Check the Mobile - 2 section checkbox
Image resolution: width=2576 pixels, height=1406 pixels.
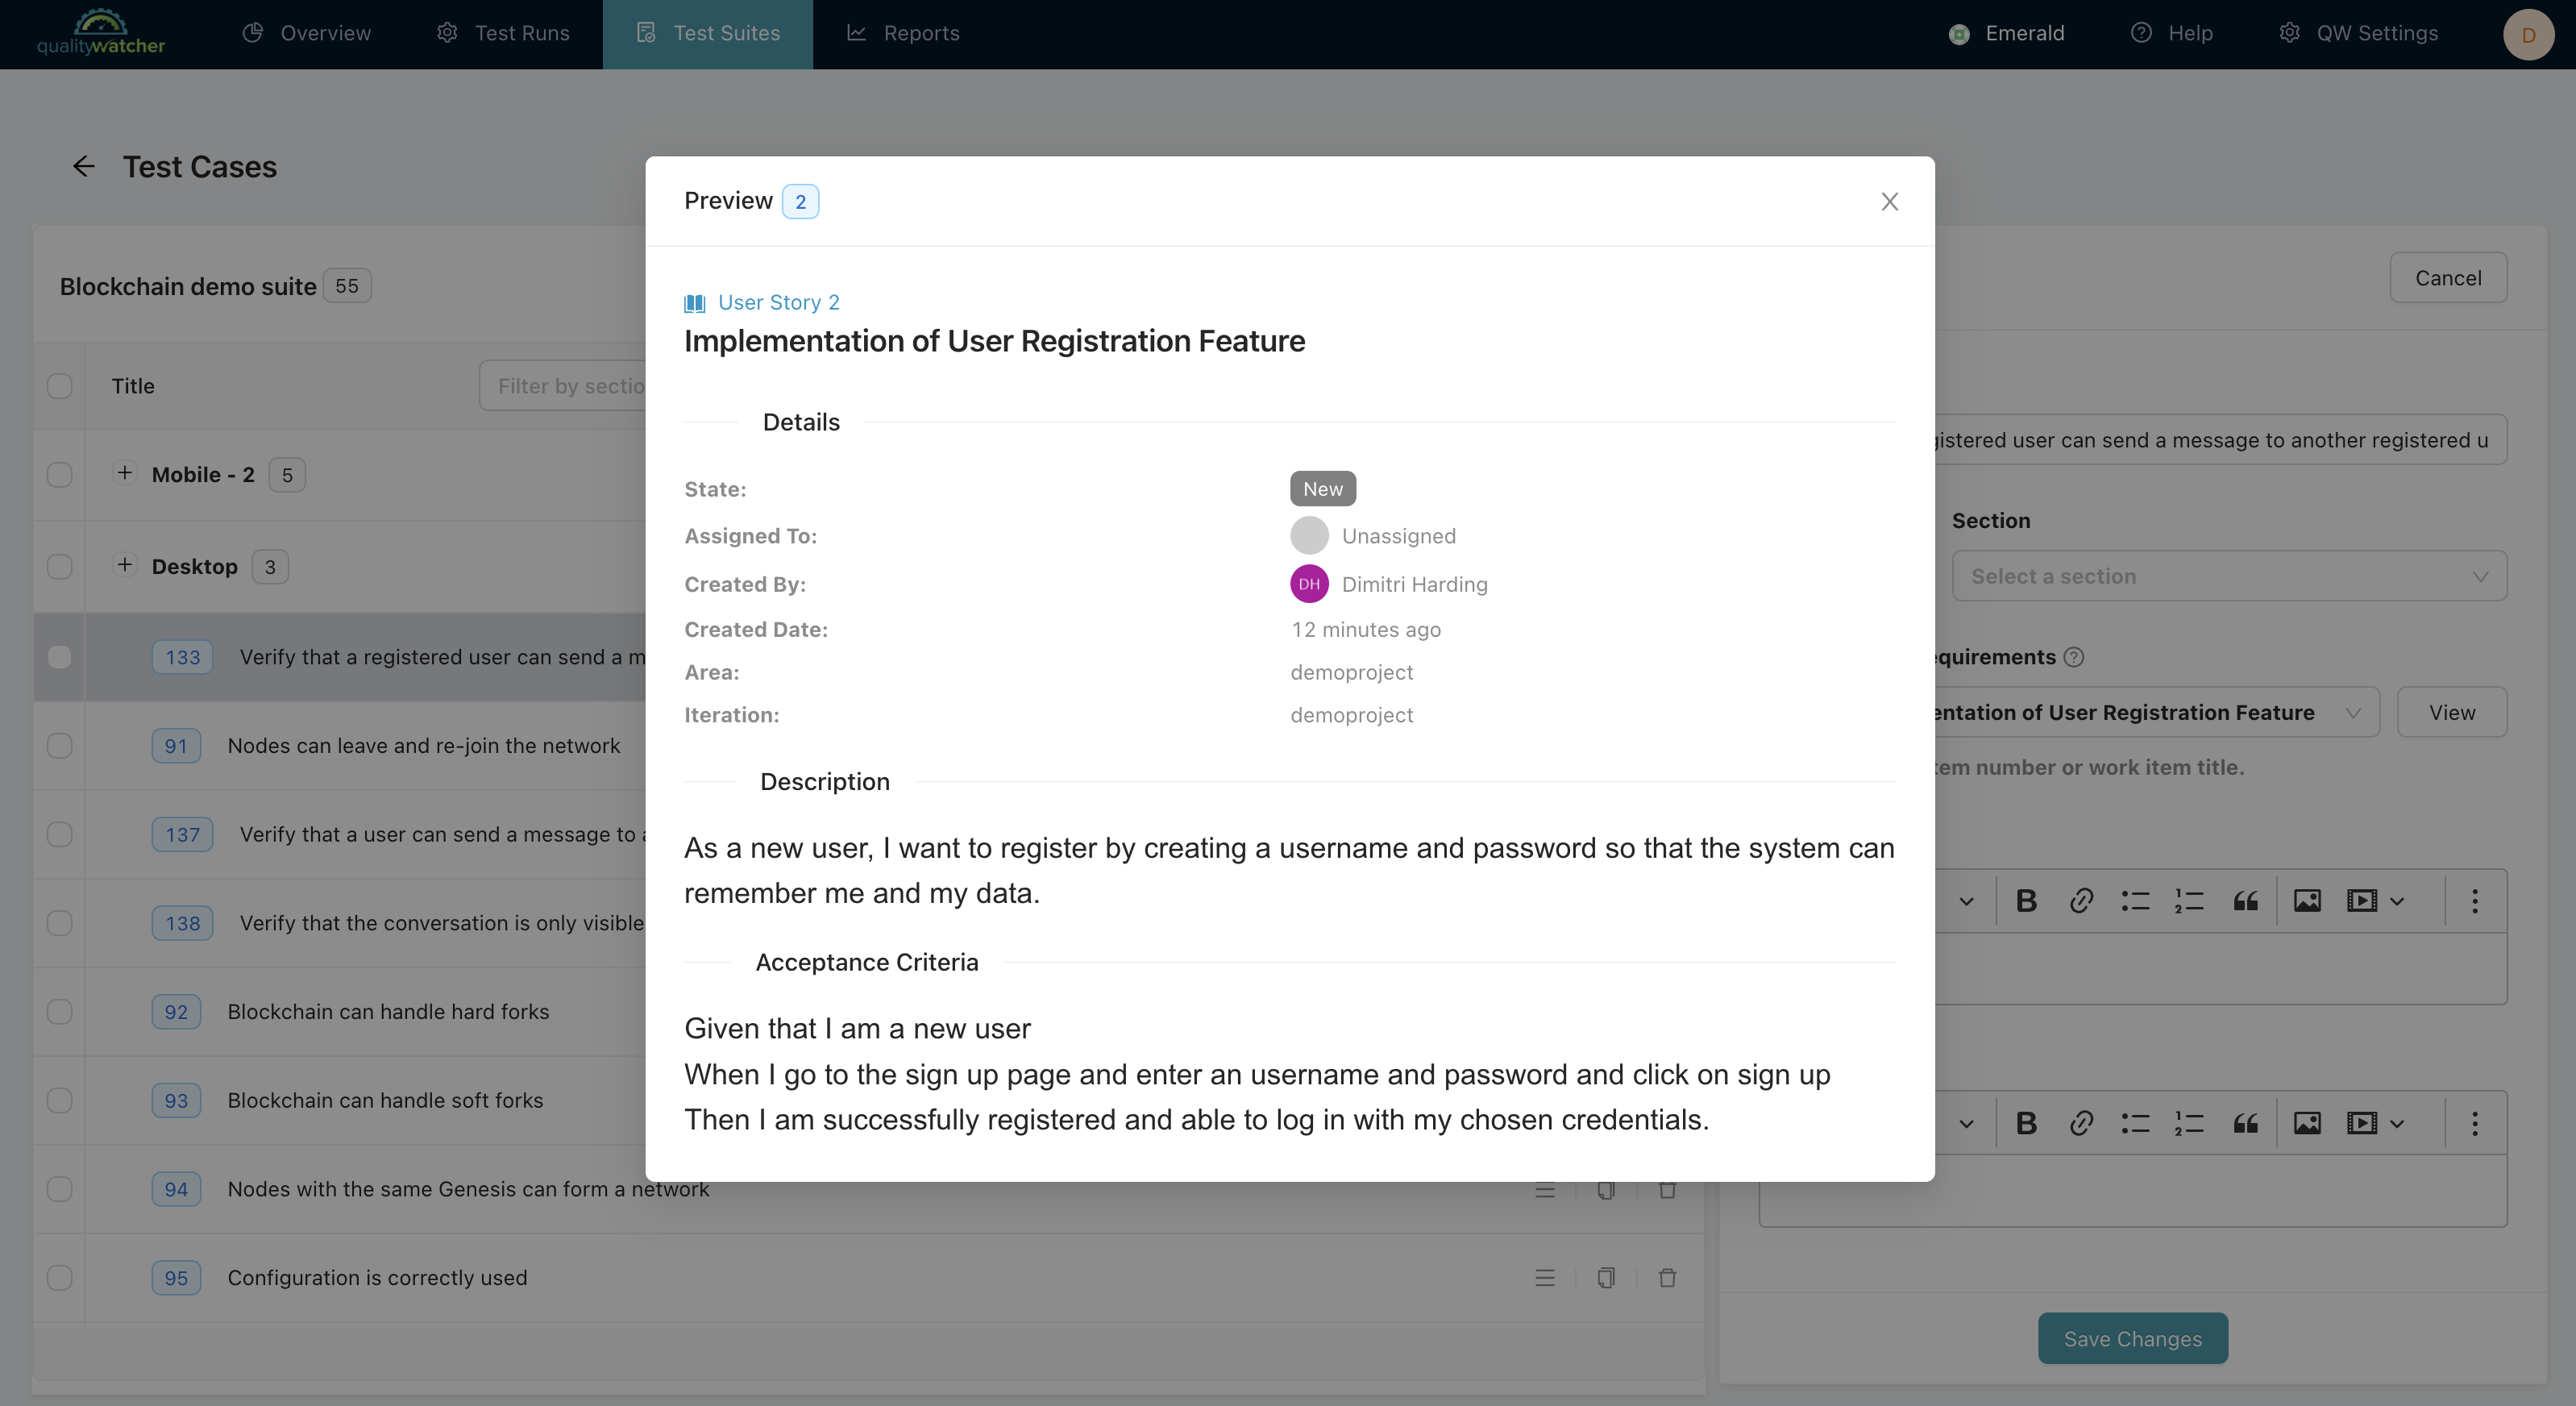coord(60,474)
